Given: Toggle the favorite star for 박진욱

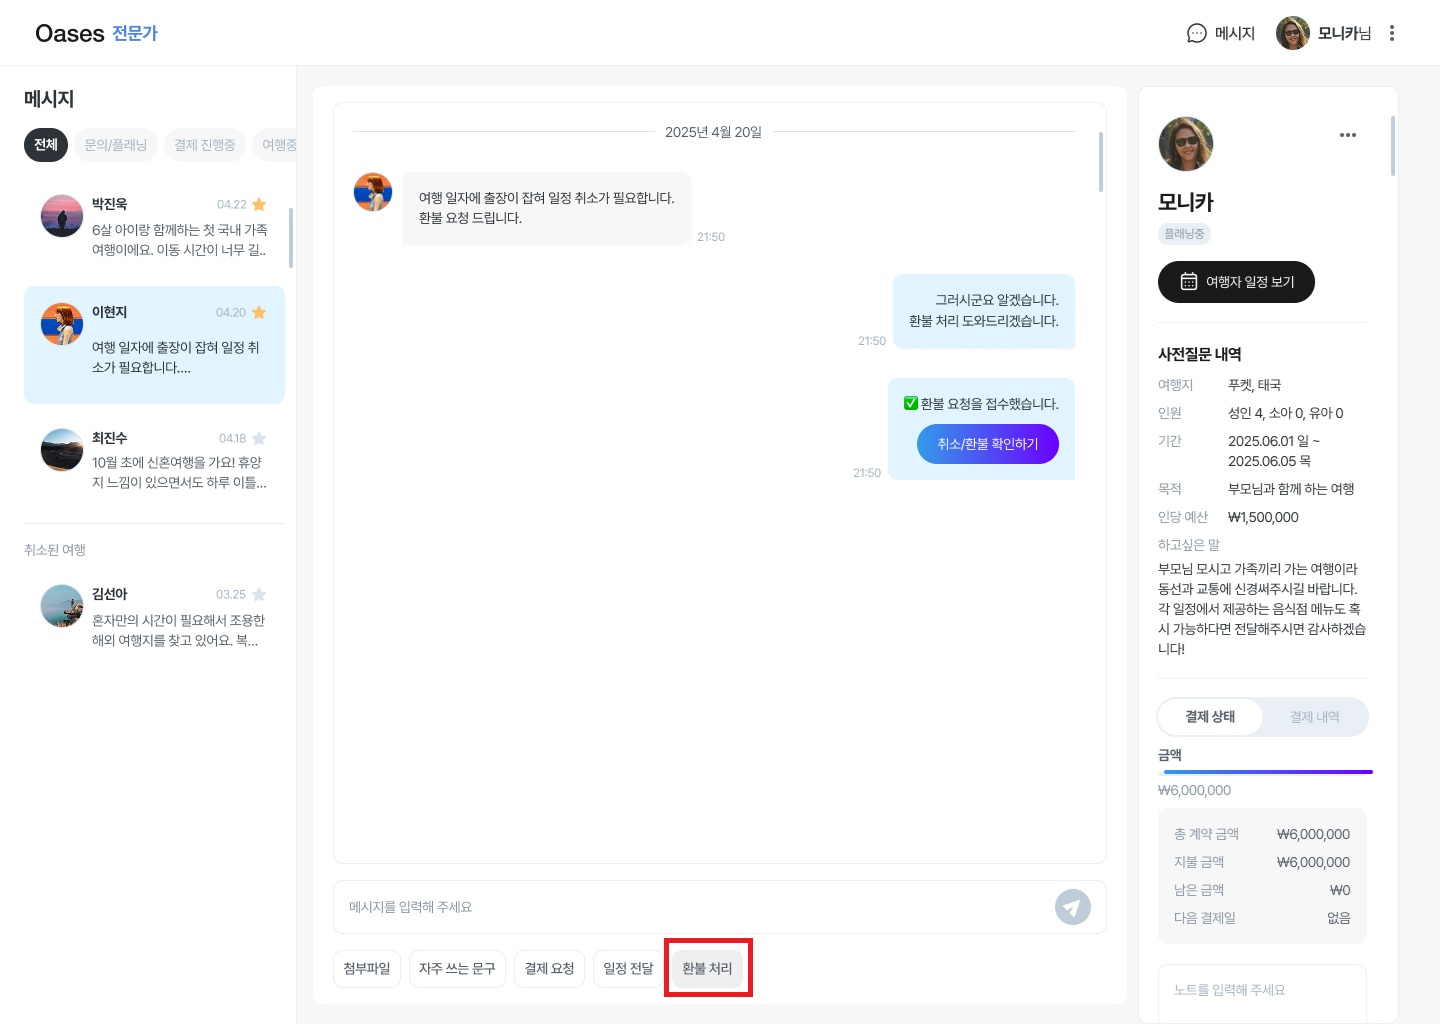Looking at the screenshot, I should click(x=259, y=204).
